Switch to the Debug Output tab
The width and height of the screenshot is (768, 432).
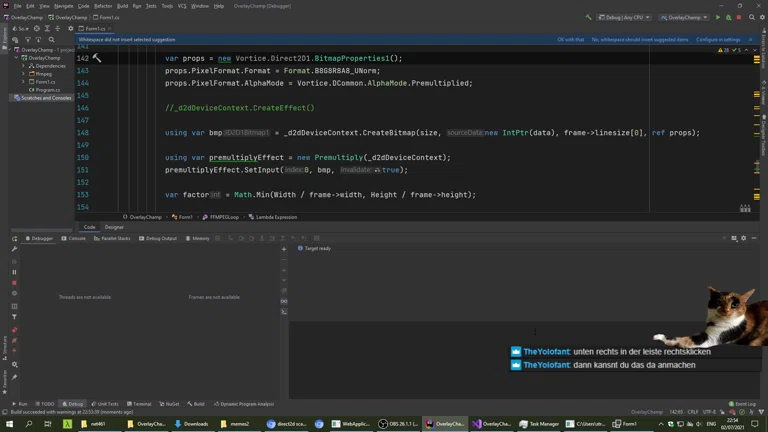(158, 239)
